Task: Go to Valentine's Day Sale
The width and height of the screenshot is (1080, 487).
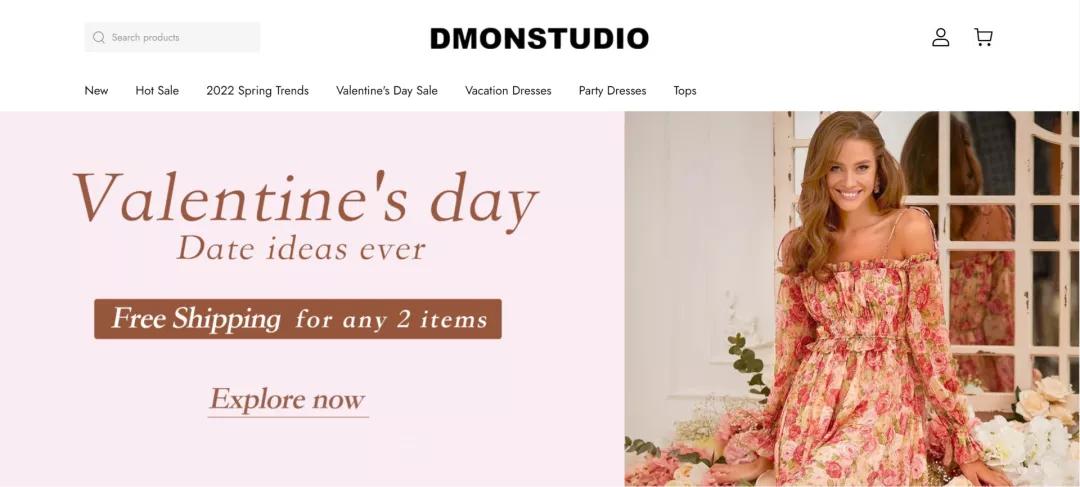Action: [387, 91]
